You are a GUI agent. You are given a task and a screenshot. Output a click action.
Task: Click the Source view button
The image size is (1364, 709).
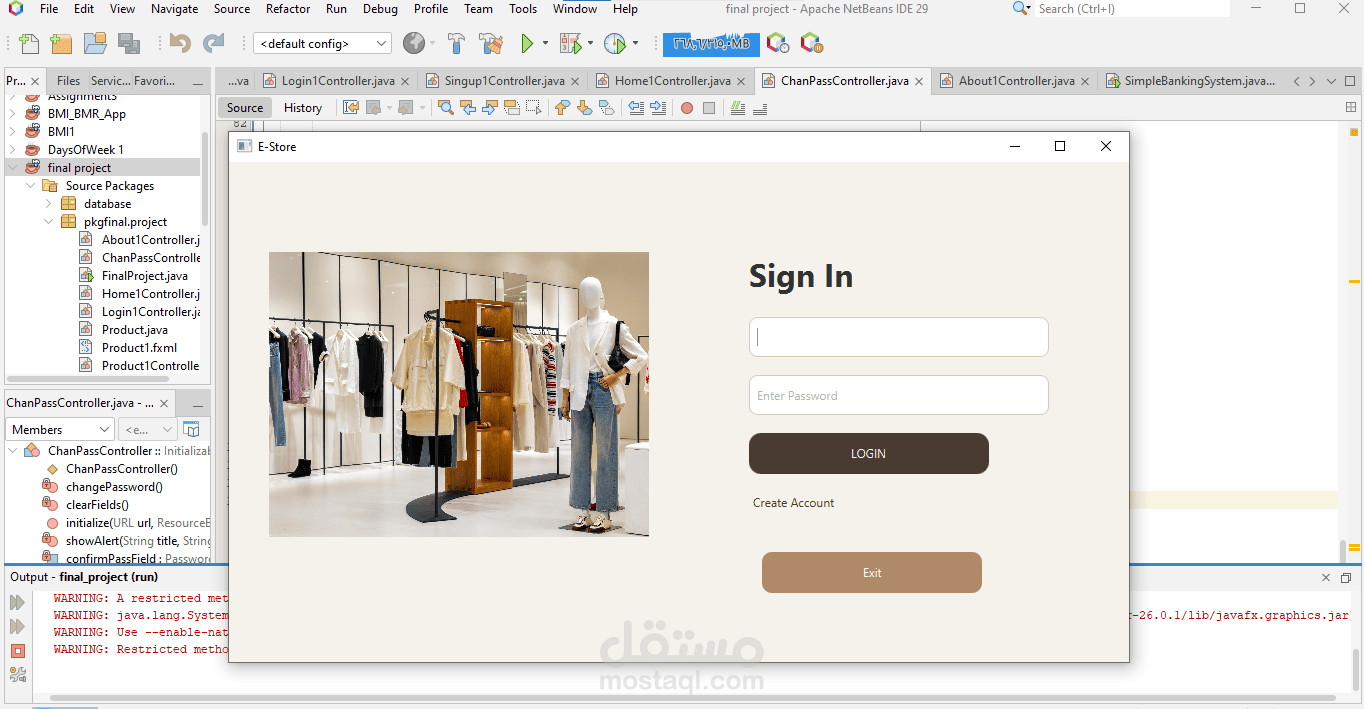245,108
